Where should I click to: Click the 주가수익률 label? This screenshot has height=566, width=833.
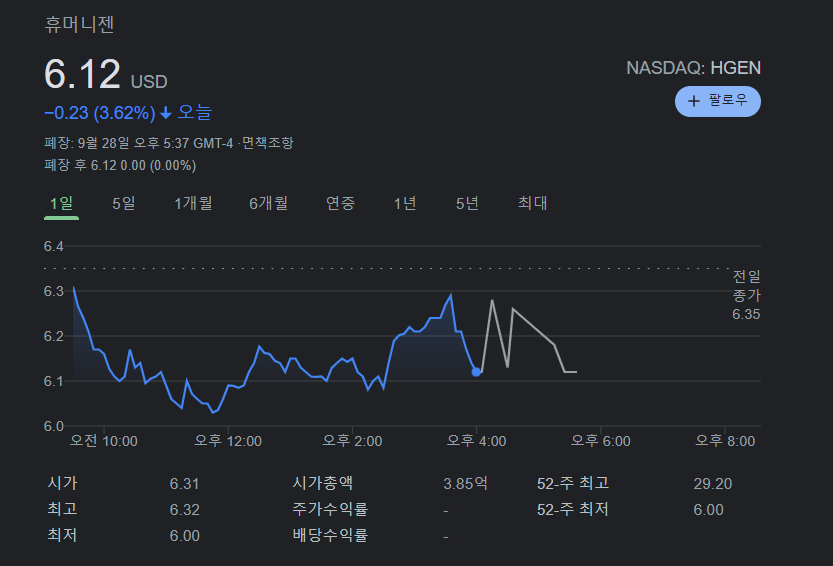click(329, 509)
